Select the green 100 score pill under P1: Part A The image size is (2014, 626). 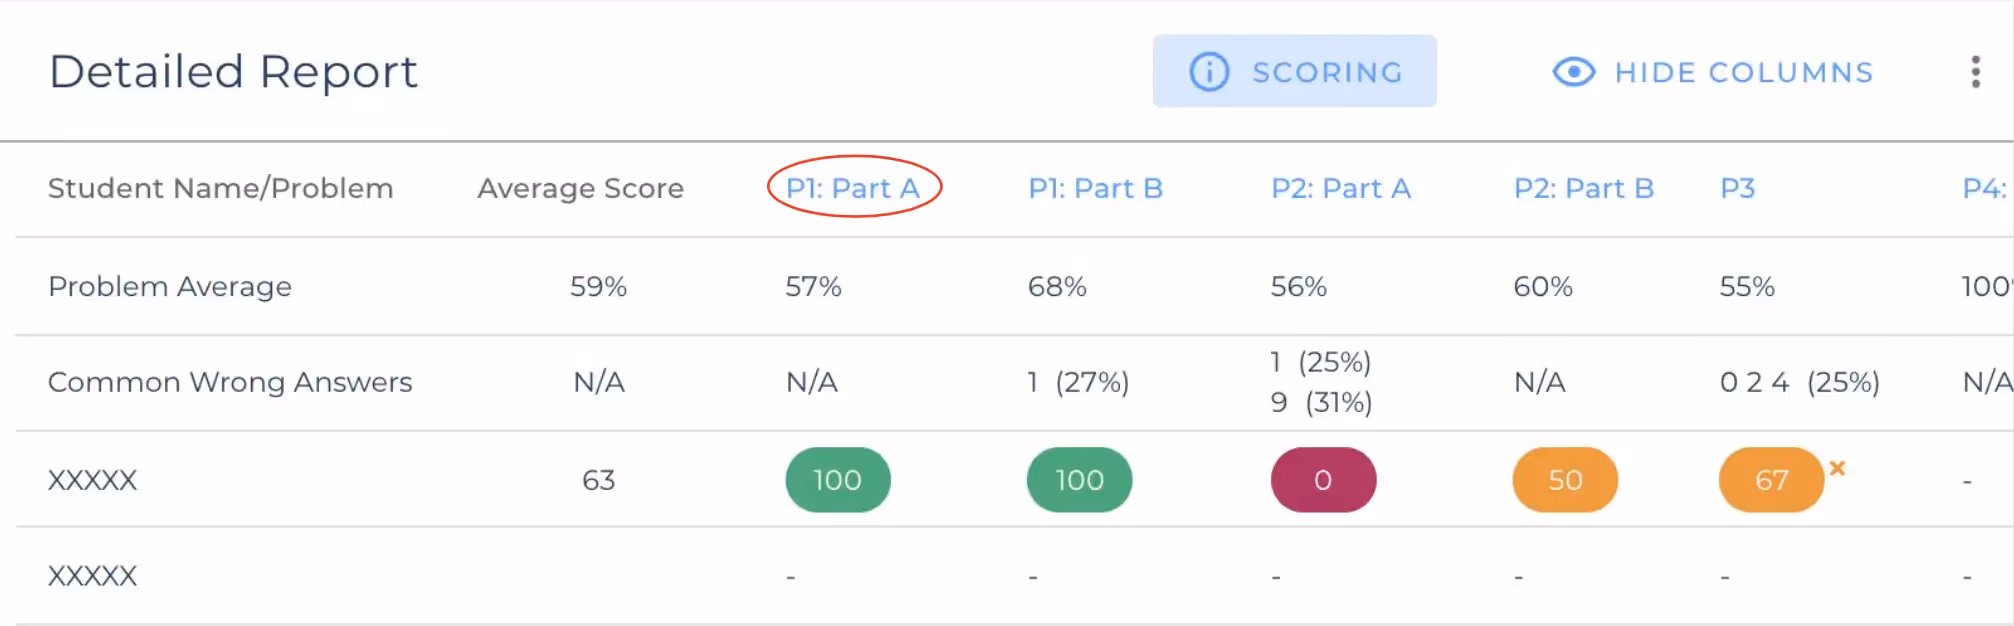click(x=838, y=480)
